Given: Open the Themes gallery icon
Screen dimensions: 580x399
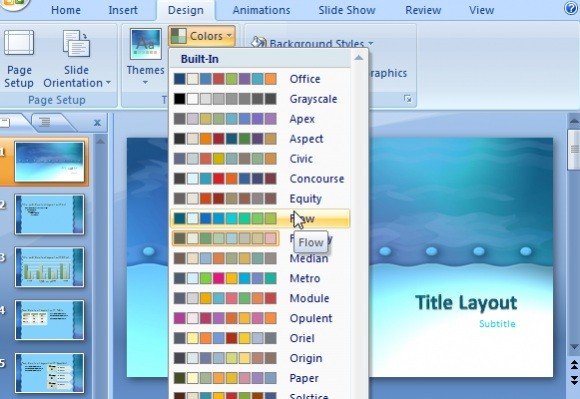Looking at the screenshot, I should (x=146, y=44).
